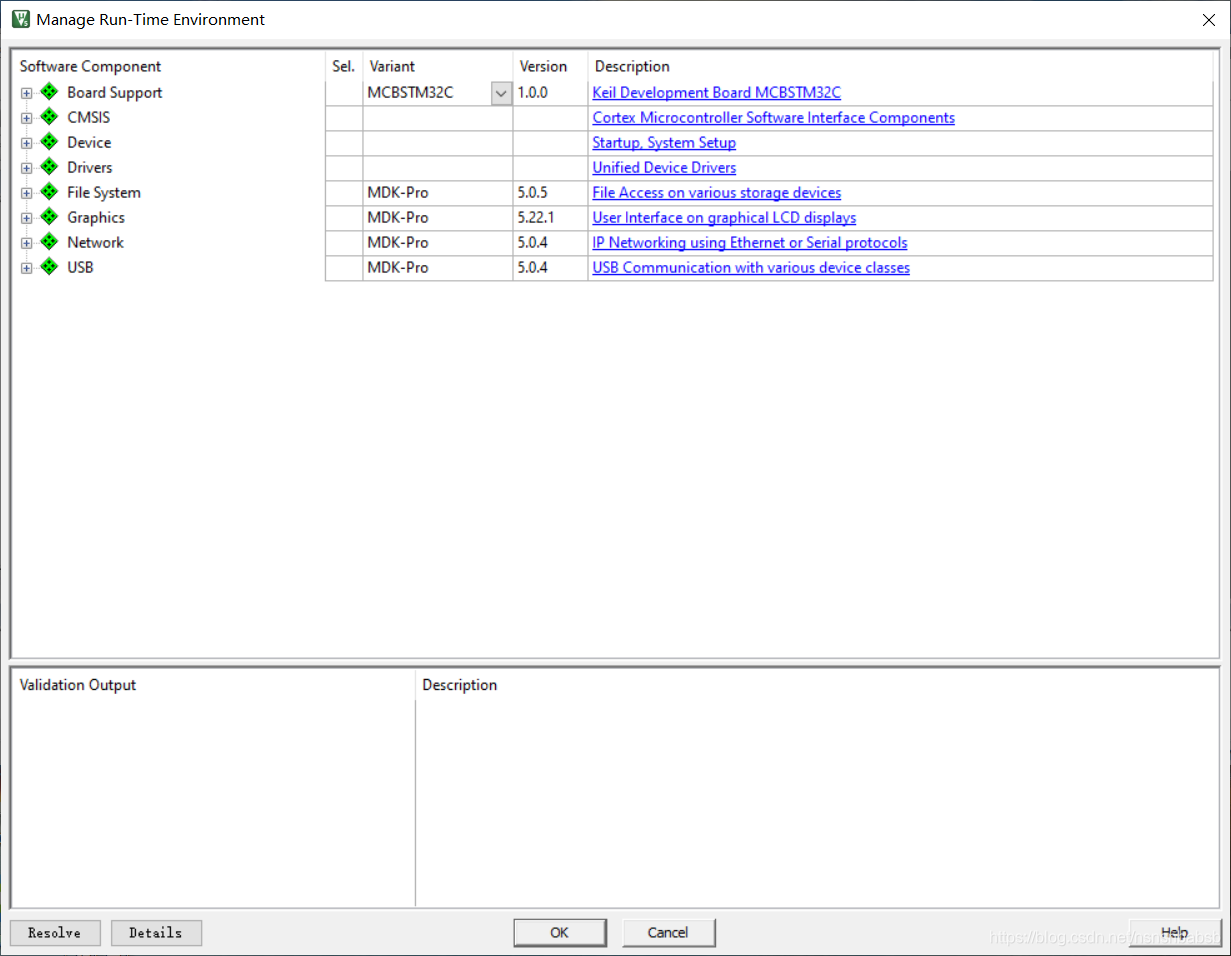The height and width of the screenshot is (956, 1231).
Task: Open the Startup, System Setup link
Action: coord(664,142)
